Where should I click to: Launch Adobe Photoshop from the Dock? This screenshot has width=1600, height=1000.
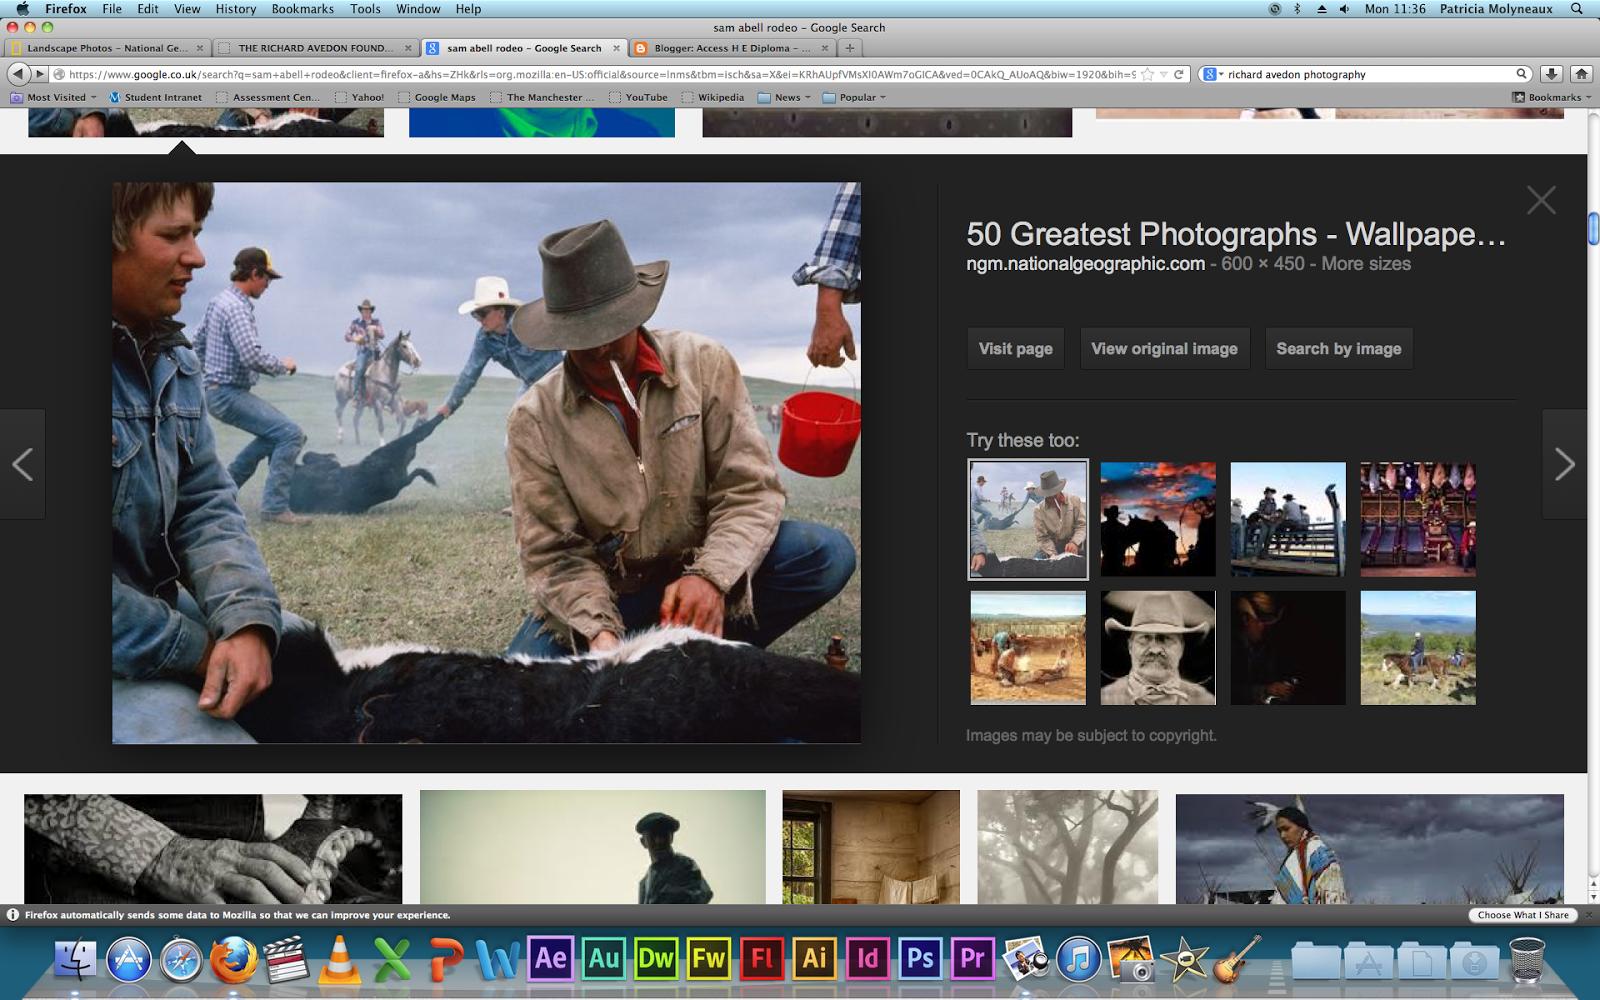920,959
